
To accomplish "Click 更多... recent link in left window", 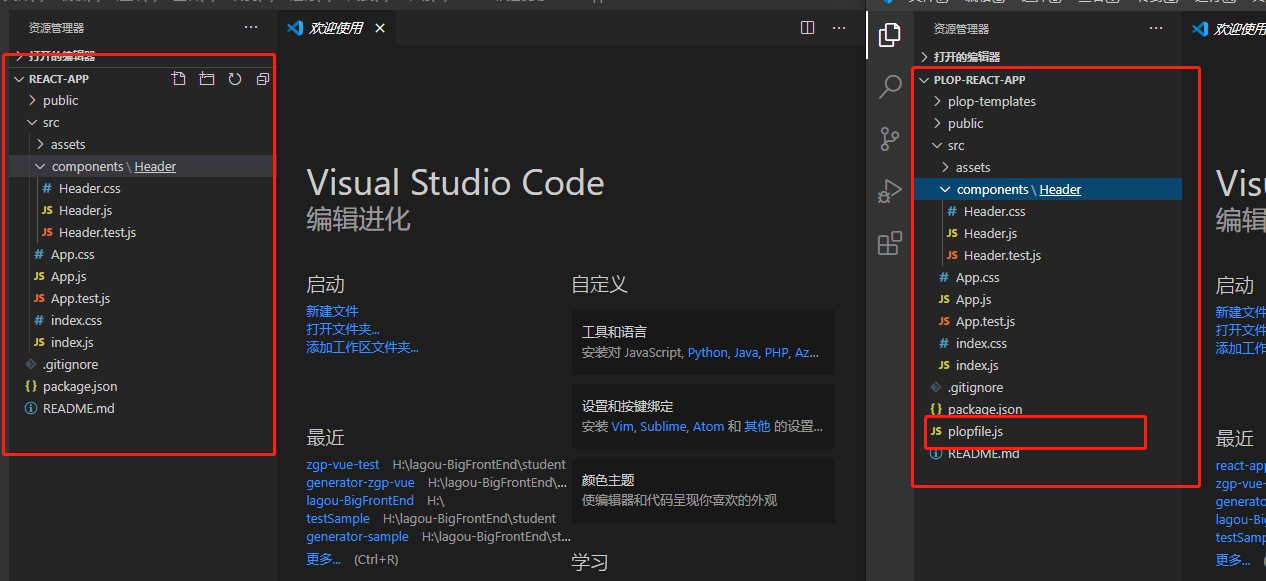I will [323, 559].
